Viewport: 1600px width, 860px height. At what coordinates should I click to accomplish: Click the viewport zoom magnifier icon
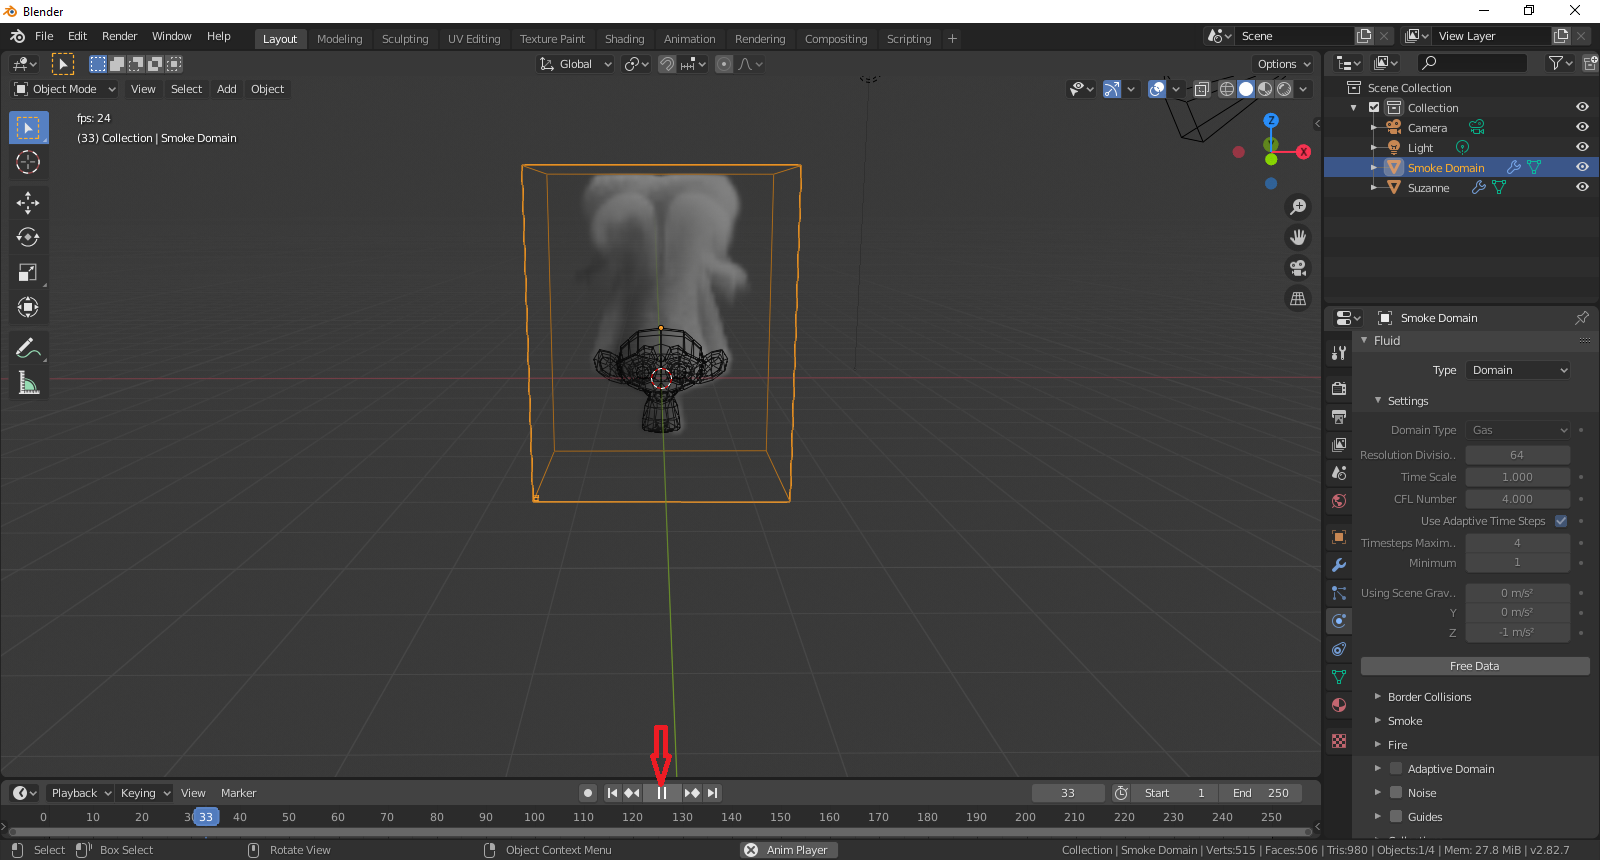tap(1298, 207)
